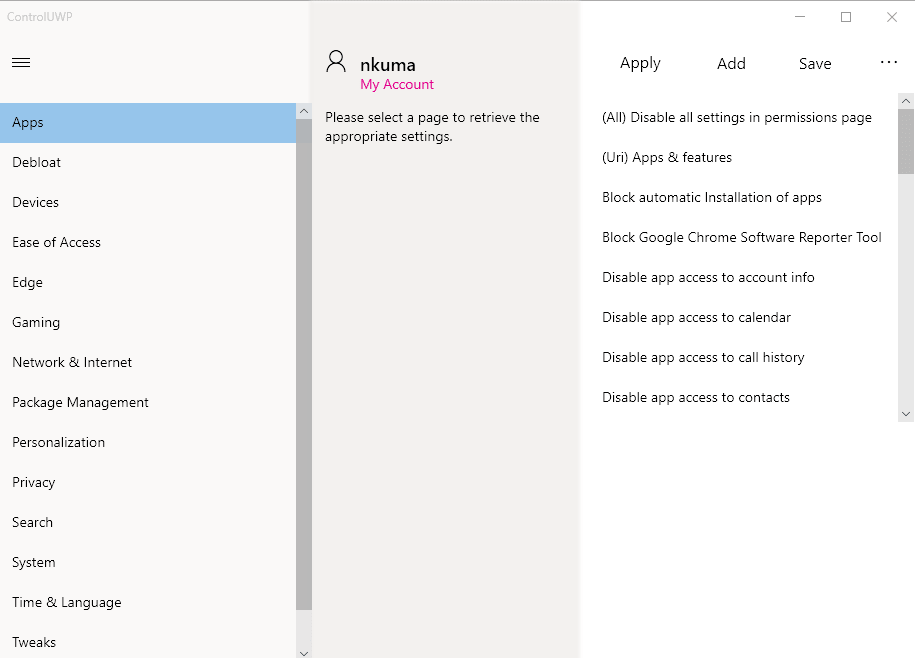Viewport: 915px width, 658px height.
Task: Click the Save button
Action: 814,64
